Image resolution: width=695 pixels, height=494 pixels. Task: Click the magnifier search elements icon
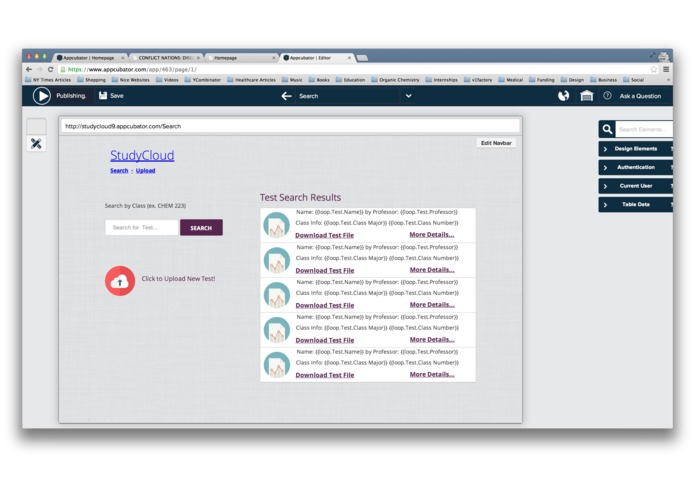pos(607,129)
